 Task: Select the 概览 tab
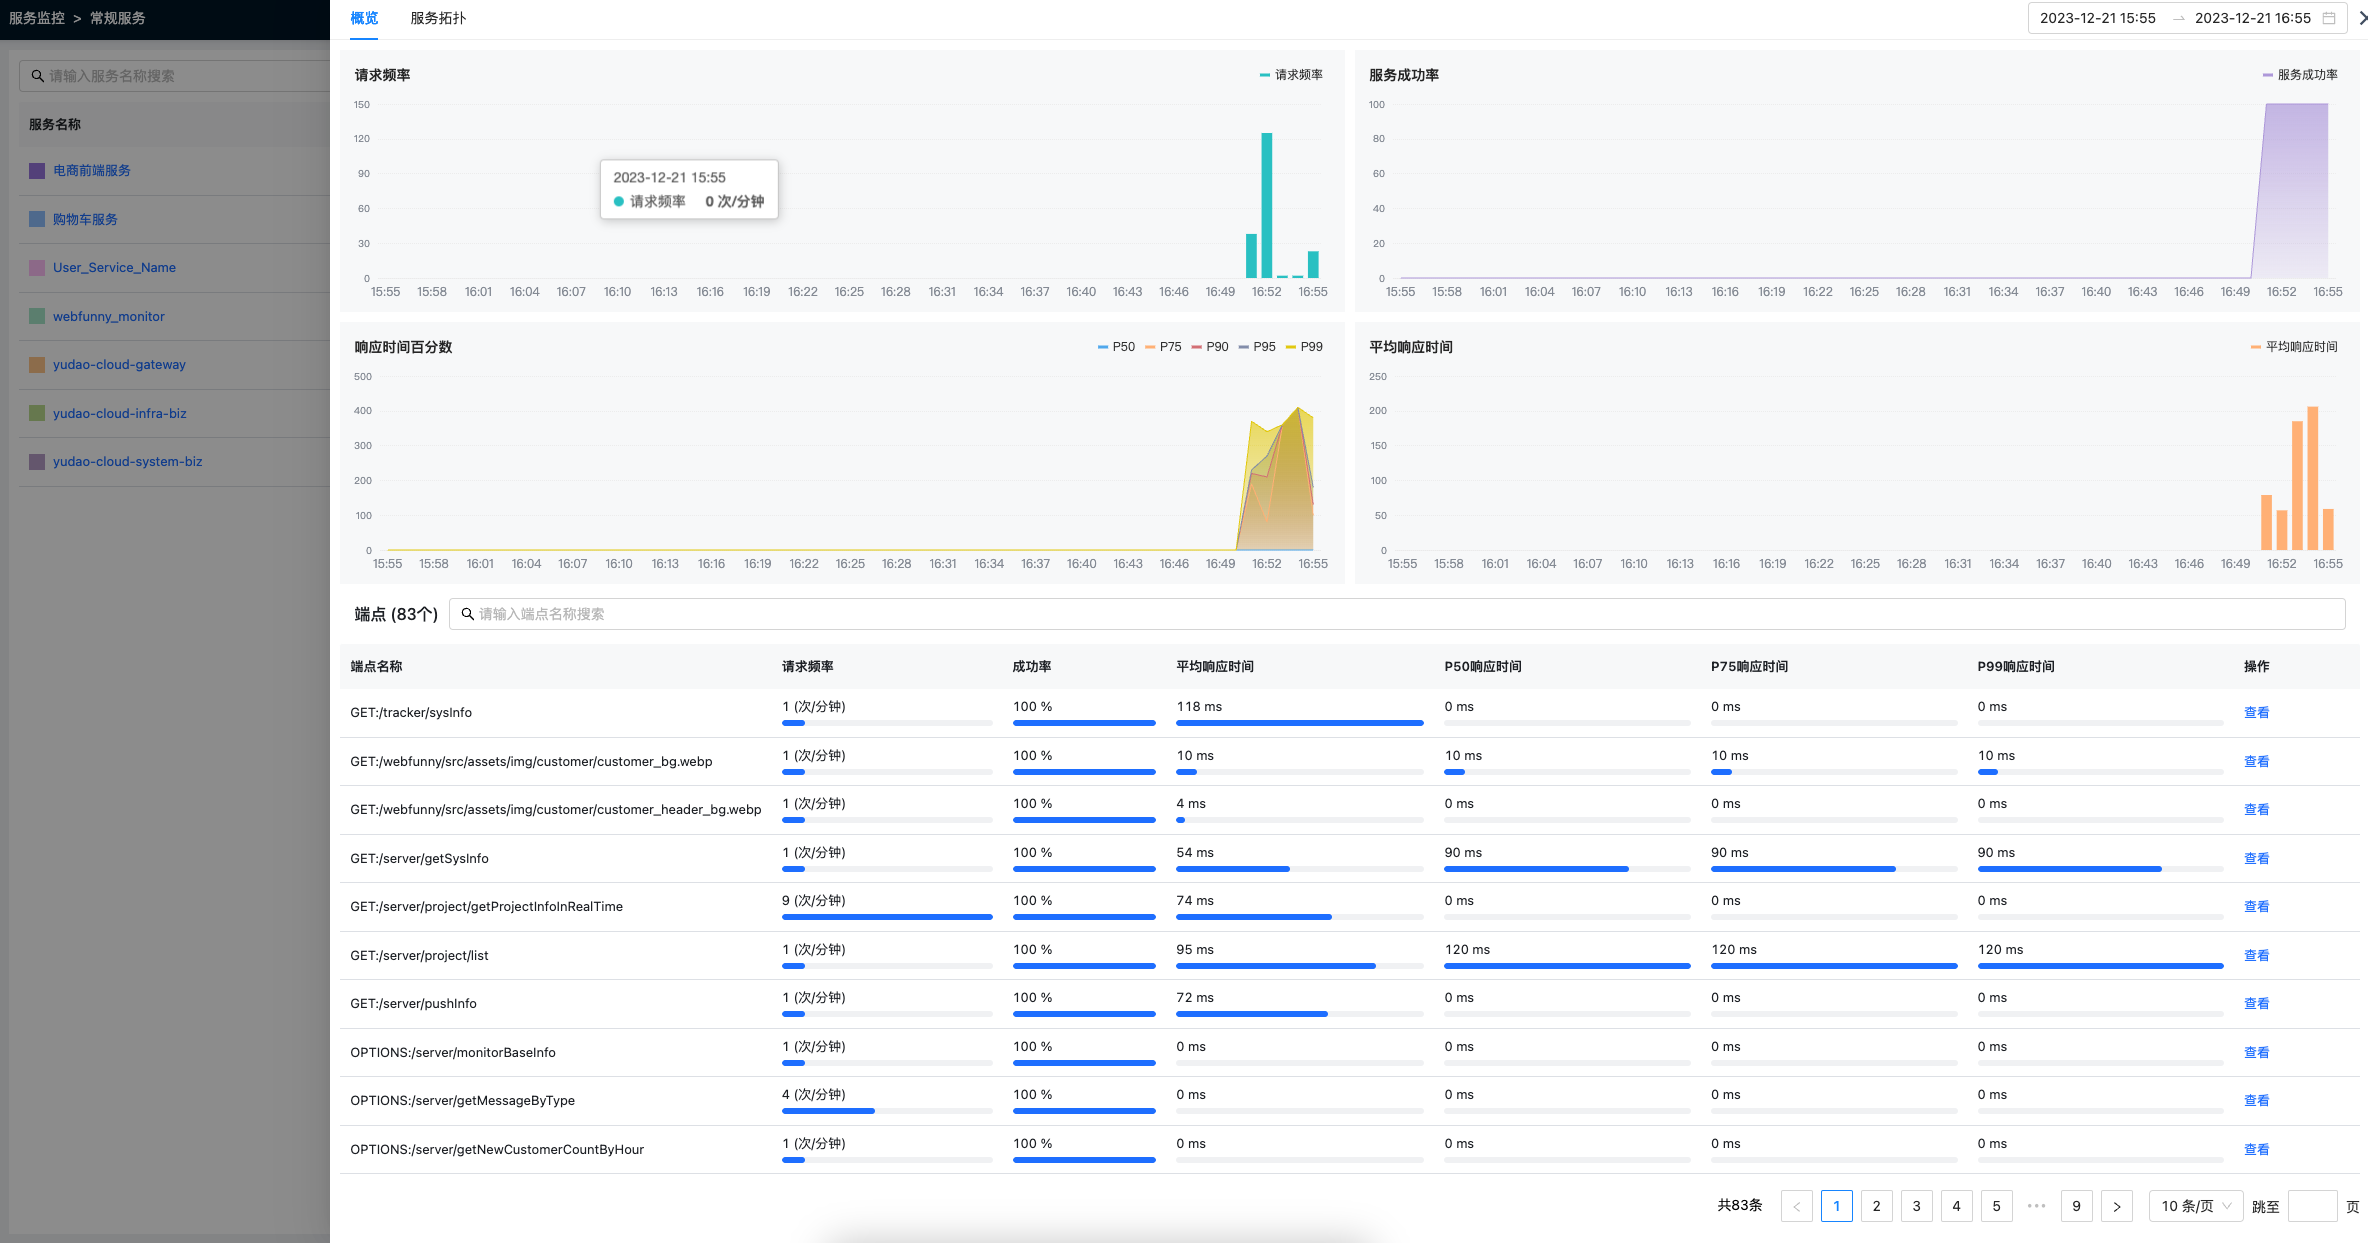364,18
